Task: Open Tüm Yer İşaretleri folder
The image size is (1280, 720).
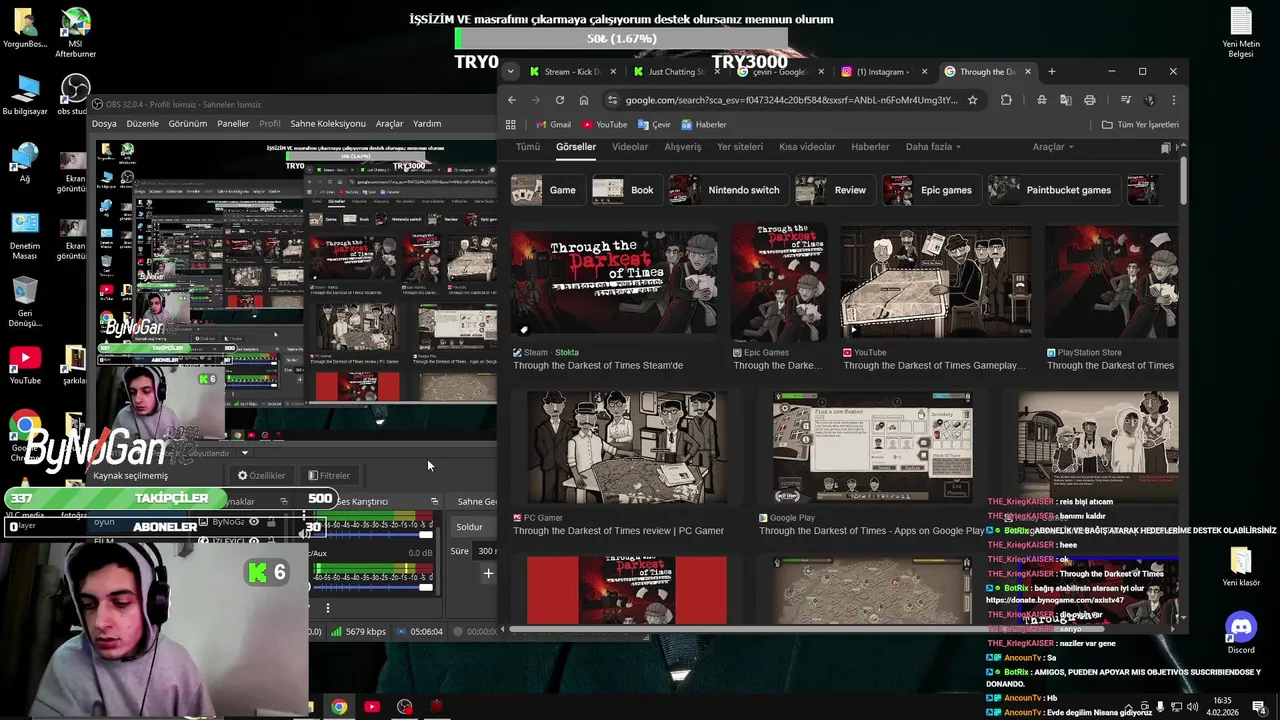Action: [1140, 125]
